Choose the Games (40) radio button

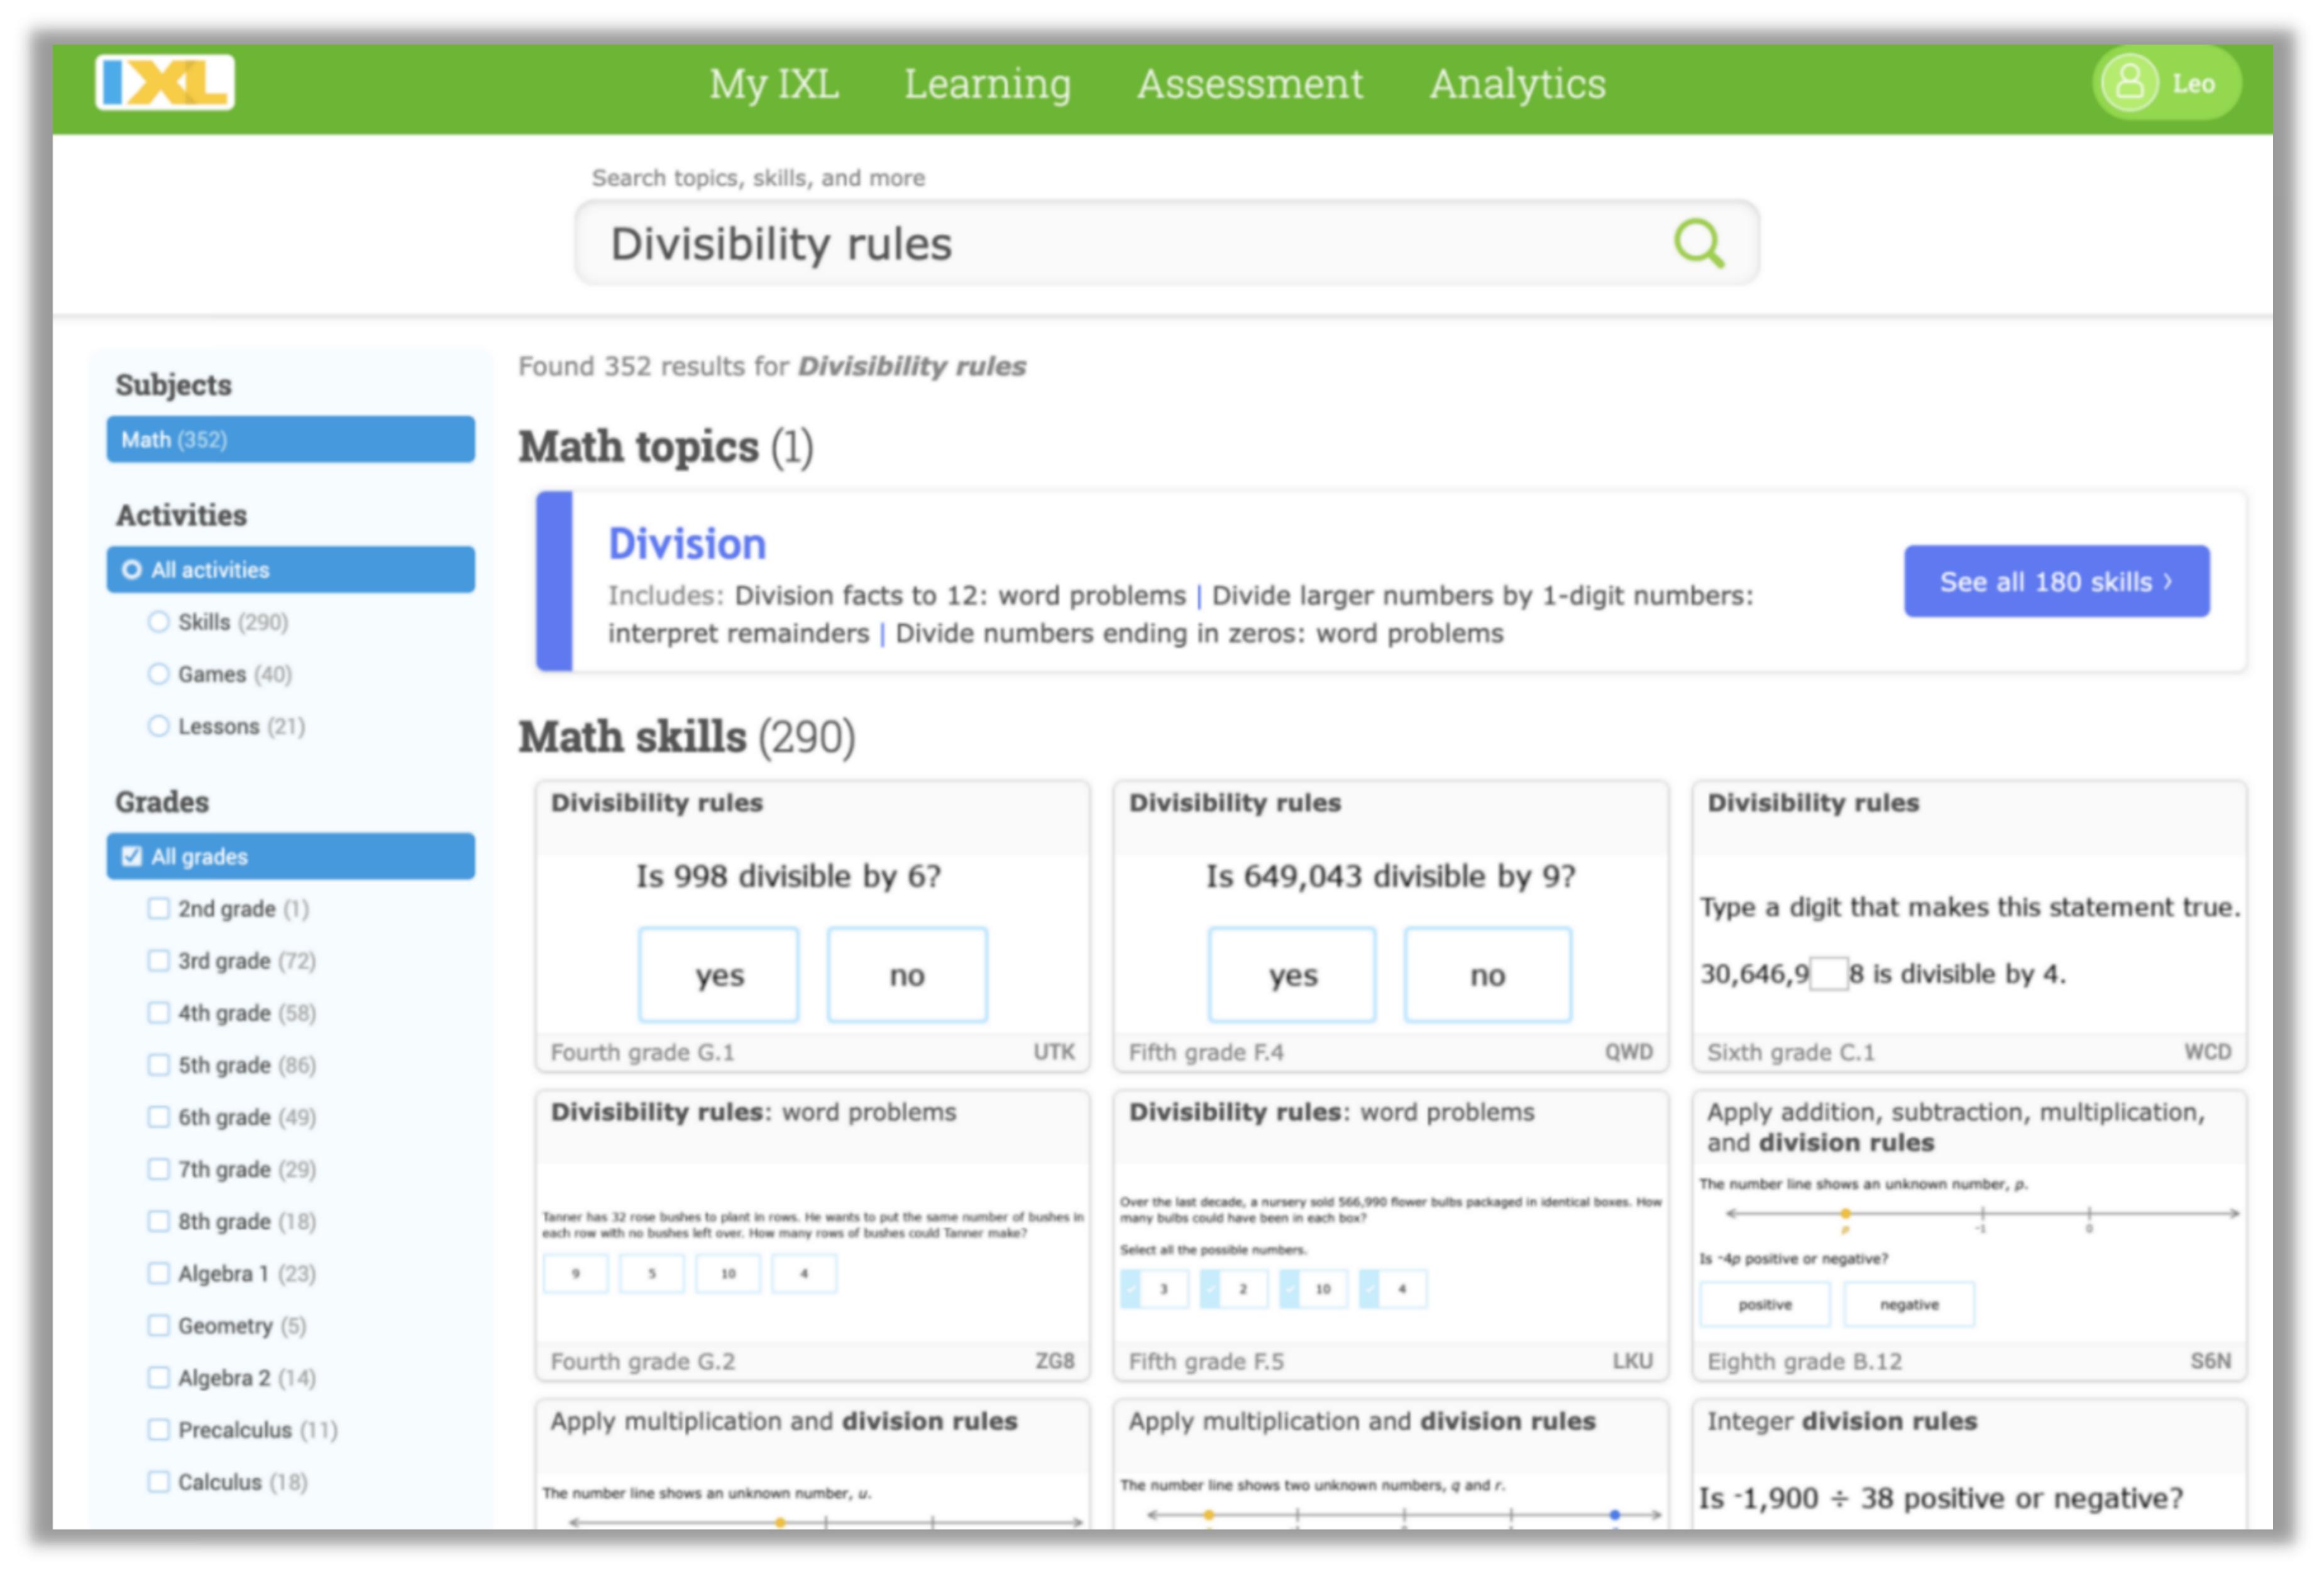point(158,674)
